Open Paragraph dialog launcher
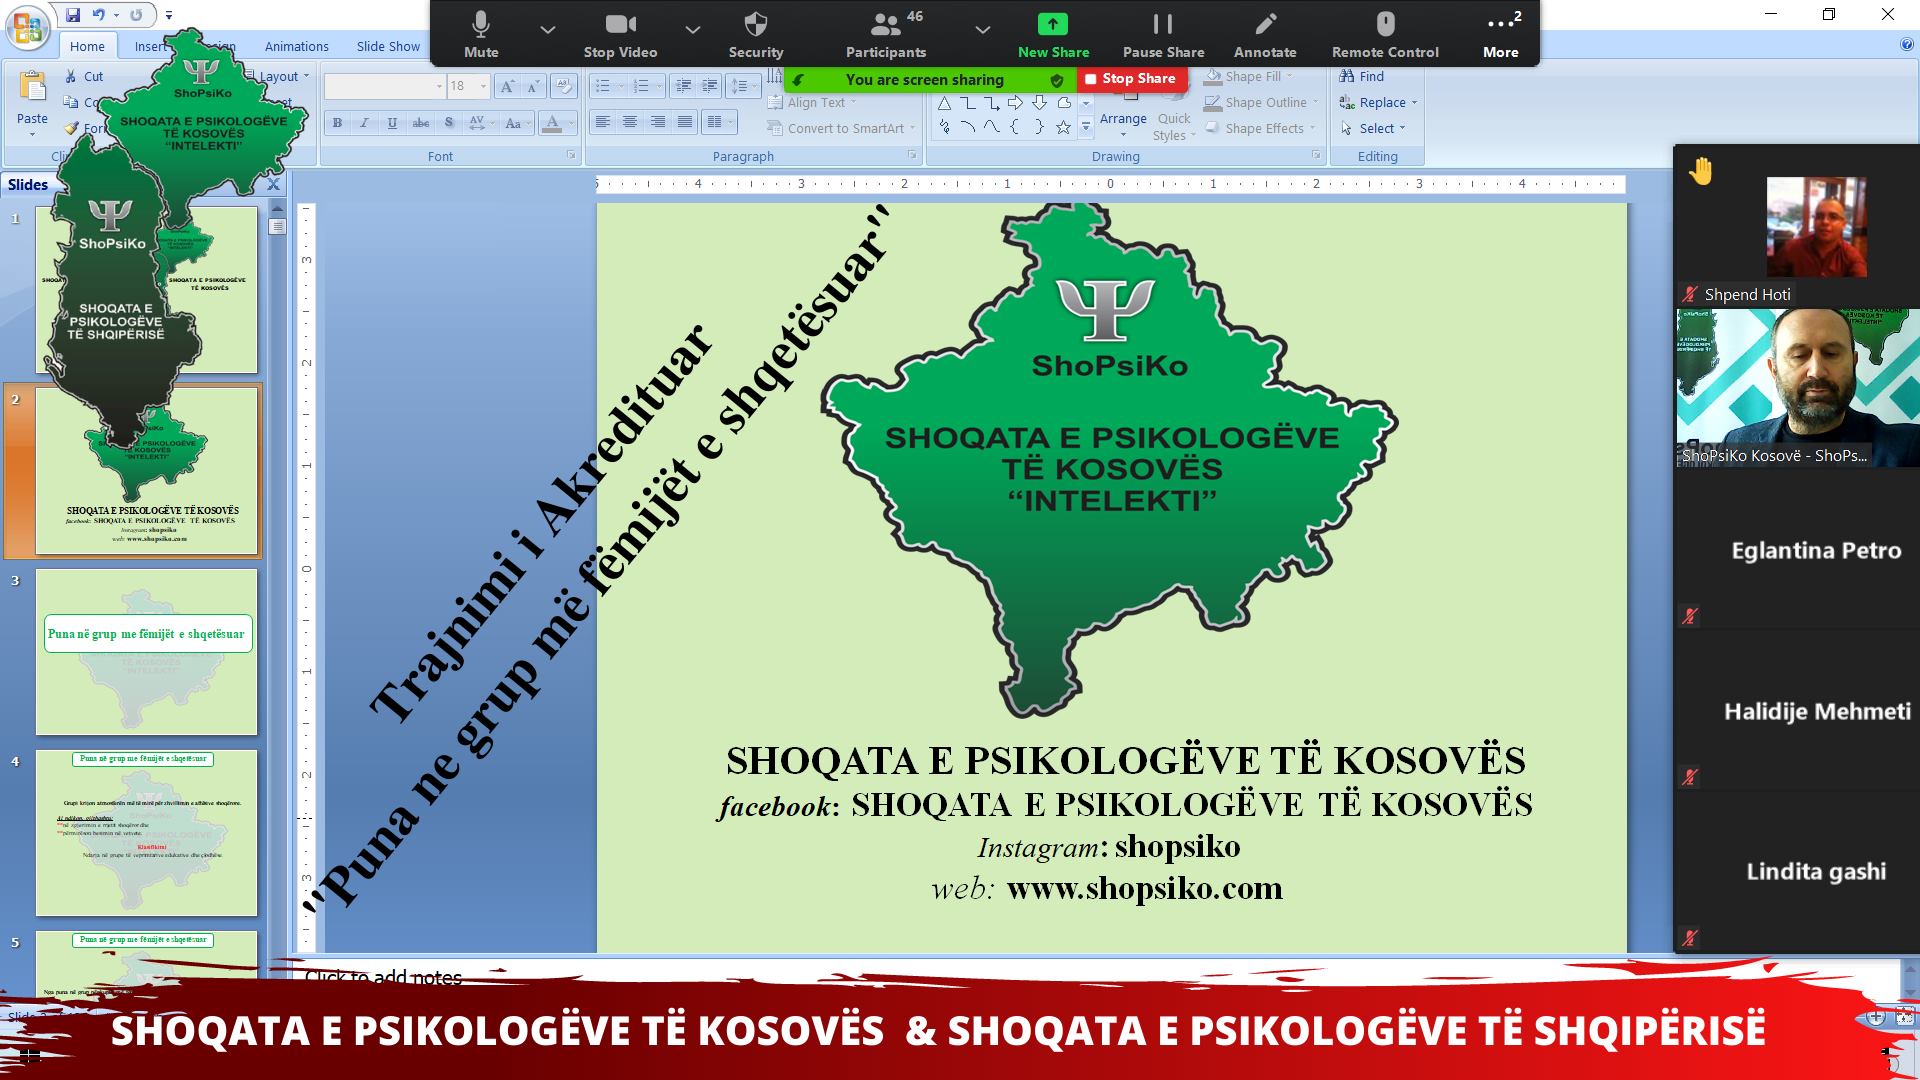Image resolution: width=1920 pixels, height=1080 pixels. point(912,155)
